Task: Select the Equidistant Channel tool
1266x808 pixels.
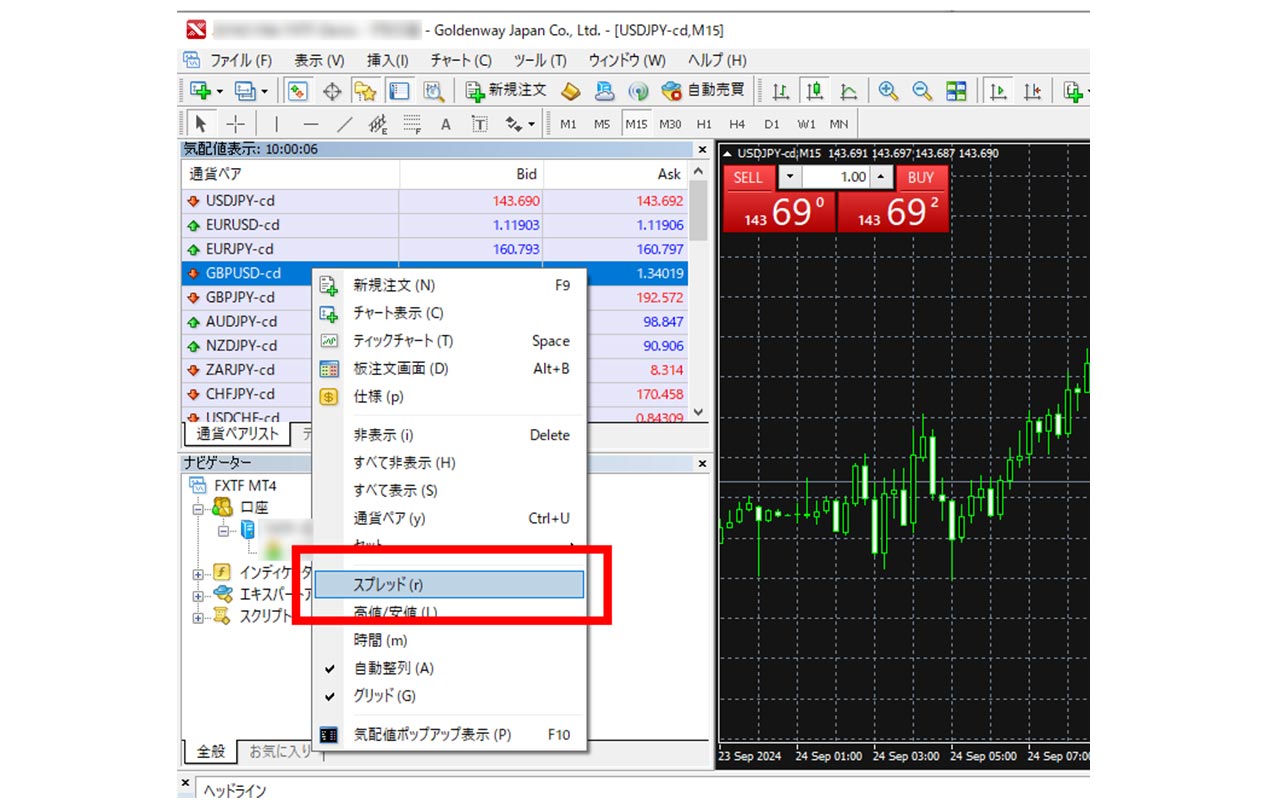Action: coord(379,124)
